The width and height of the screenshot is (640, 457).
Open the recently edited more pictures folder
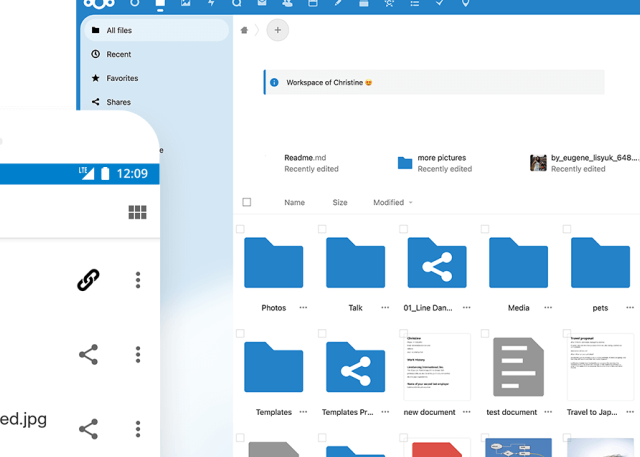click(435, 163)
